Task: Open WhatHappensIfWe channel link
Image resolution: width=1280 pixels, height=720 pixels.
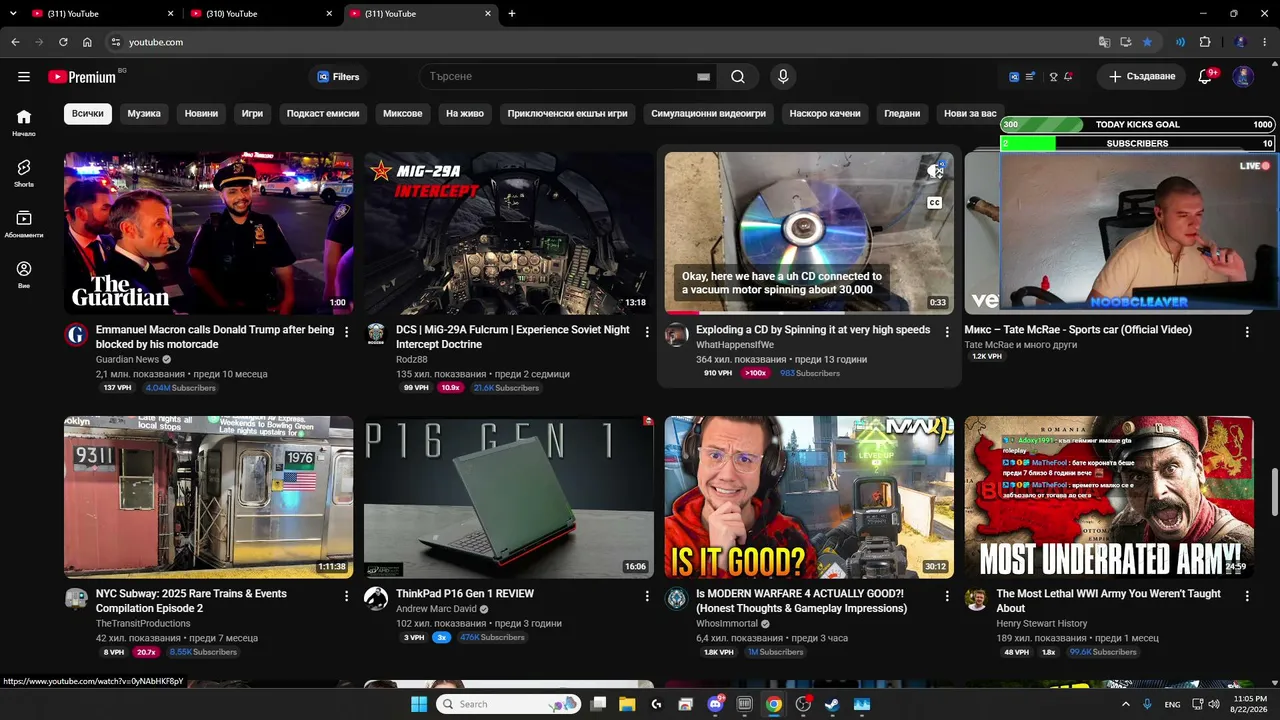Action: click(735, 345)
